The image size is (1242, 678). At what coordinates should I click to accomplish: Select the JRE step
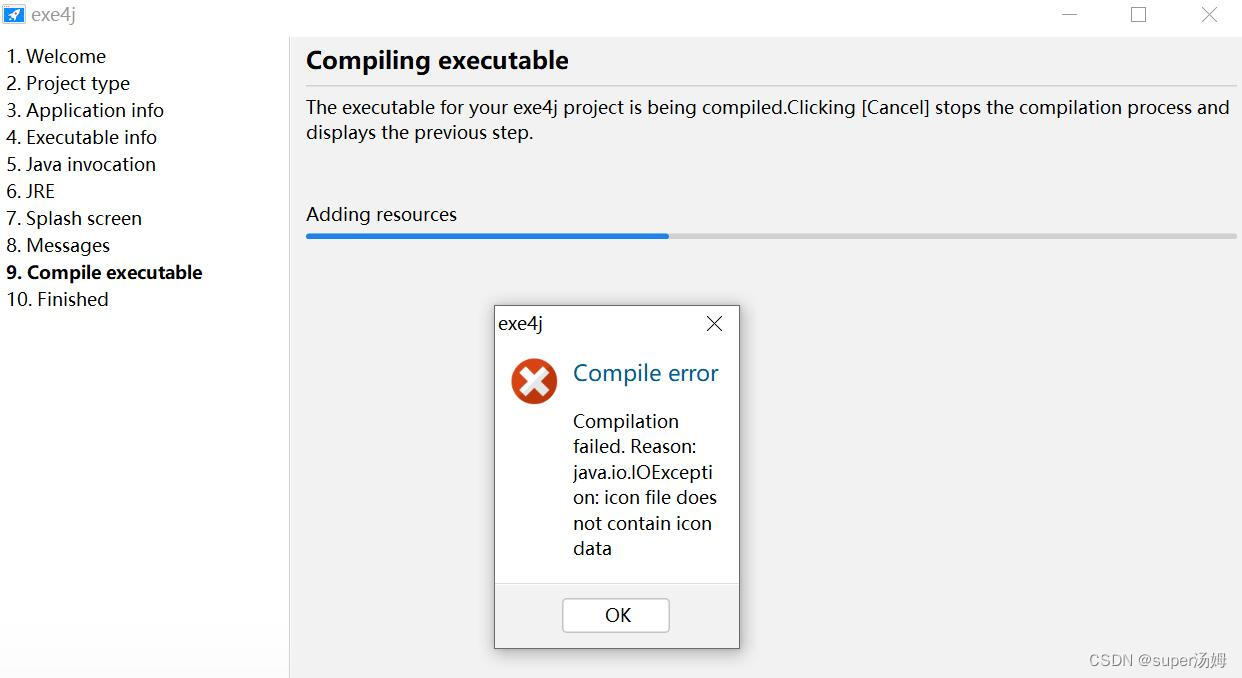(x=30, y=191)
